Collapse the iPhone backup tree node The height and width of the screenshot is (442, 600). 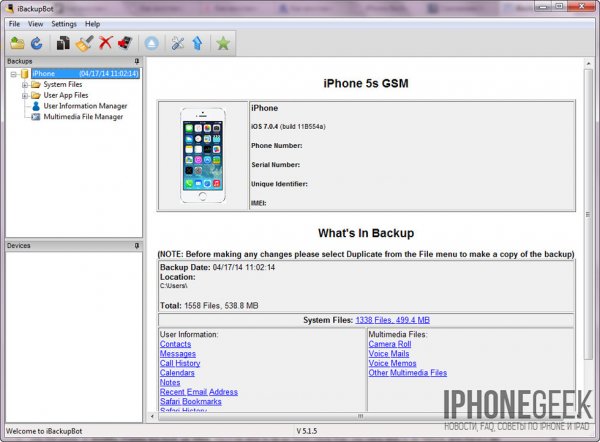pyautogui.click(x=14, y=74)
